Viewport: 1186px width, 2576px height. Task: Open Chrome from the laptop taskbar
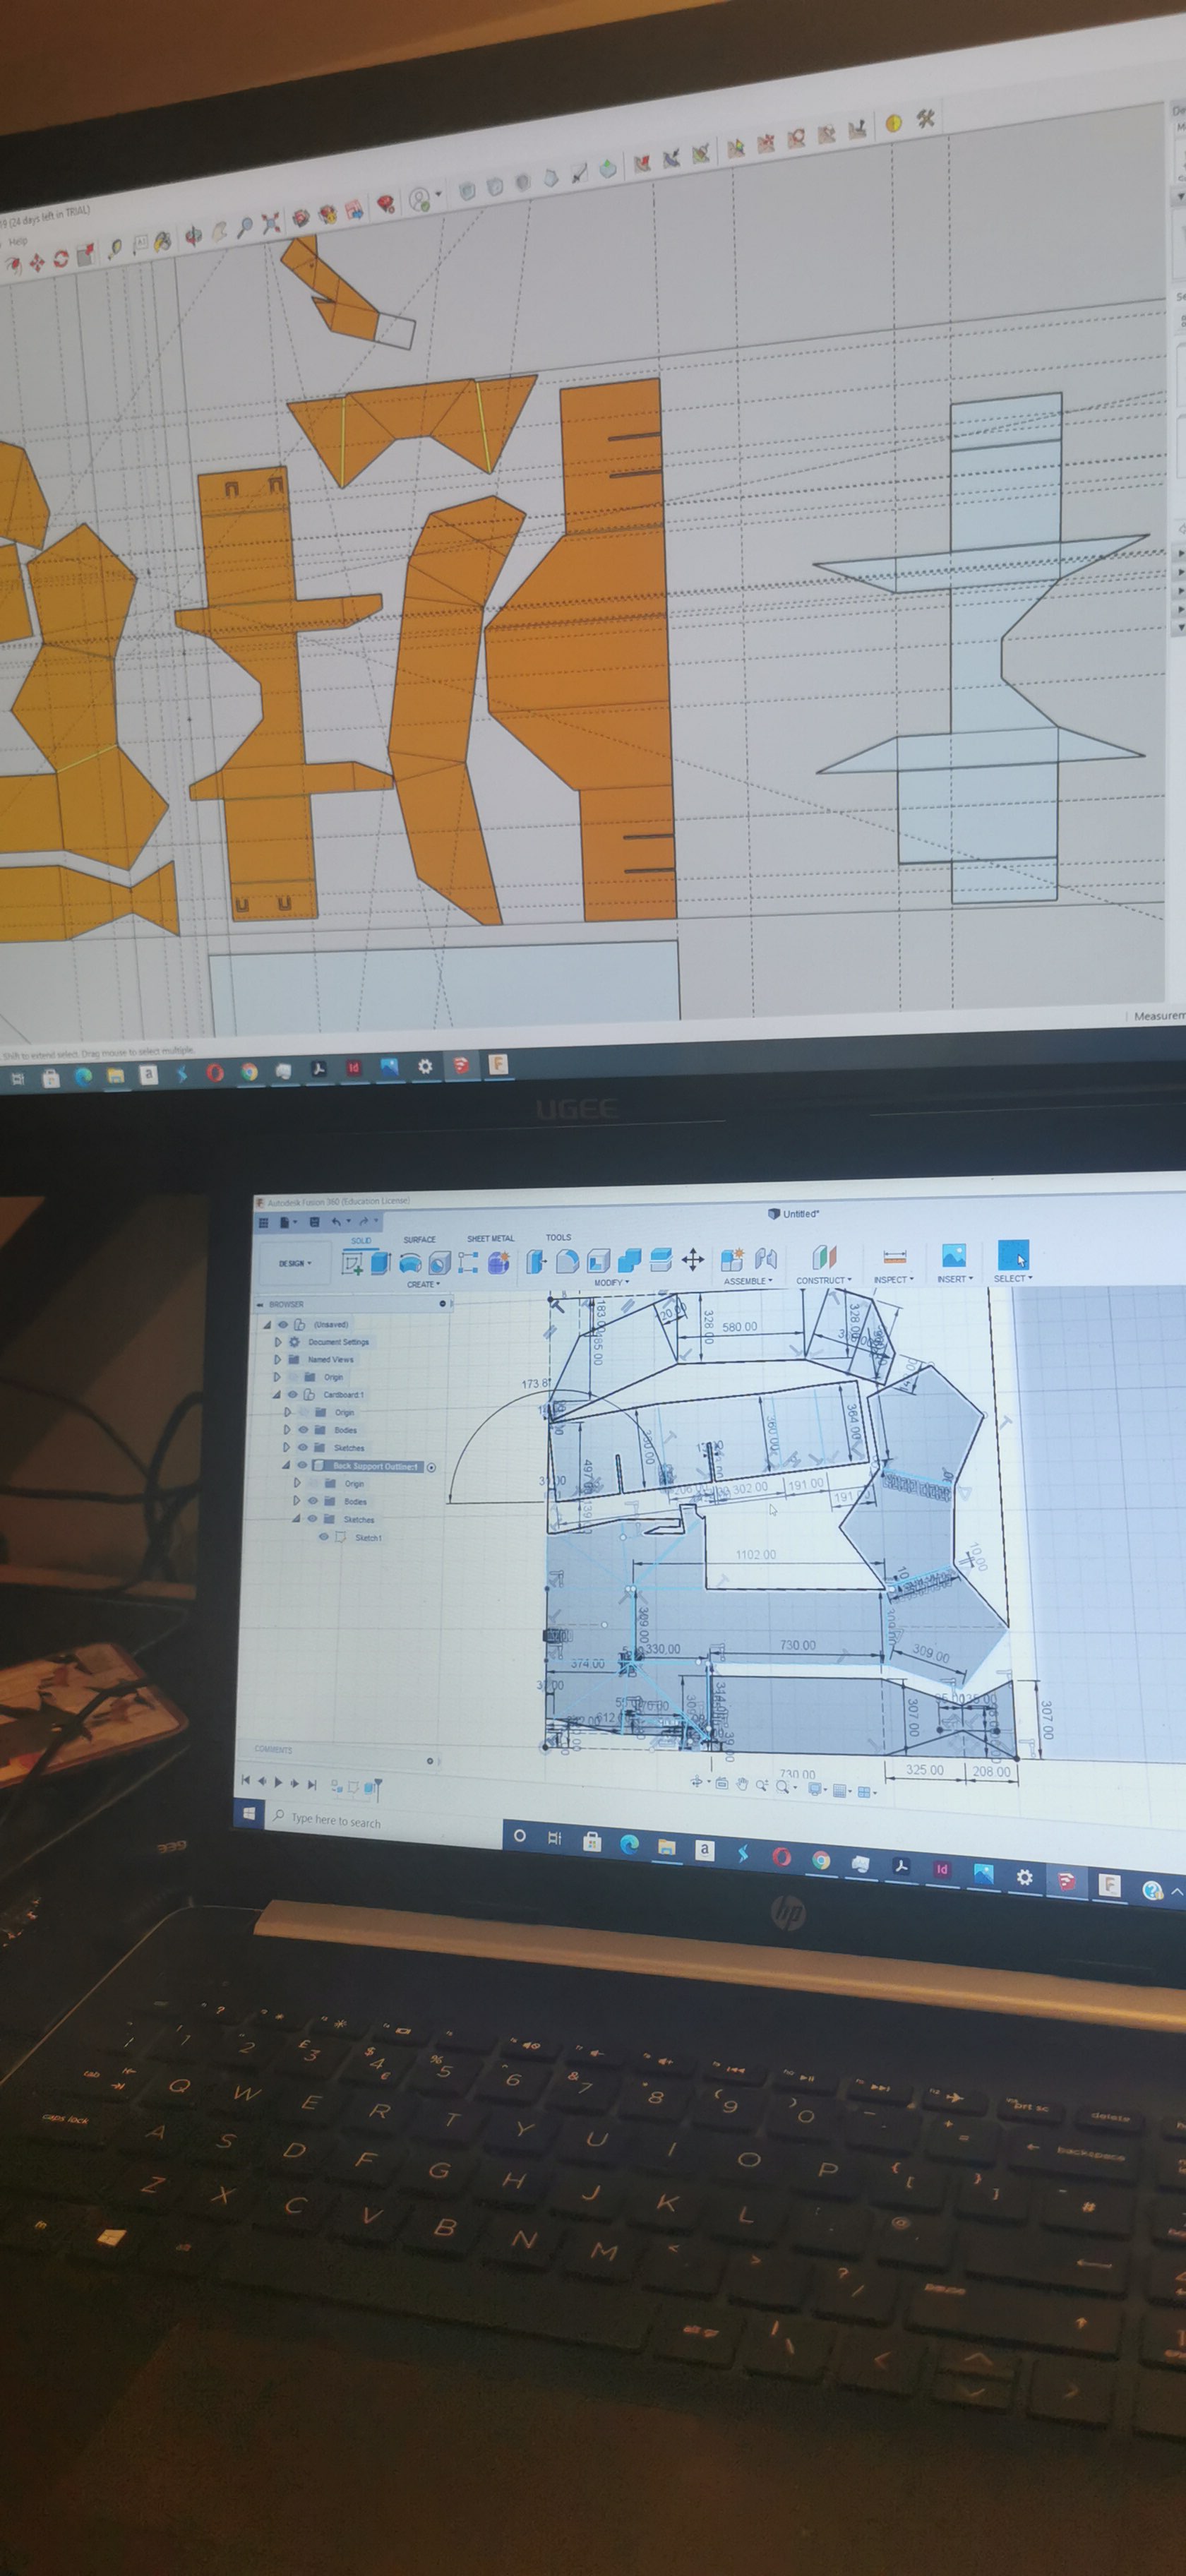click(821, 1859)
